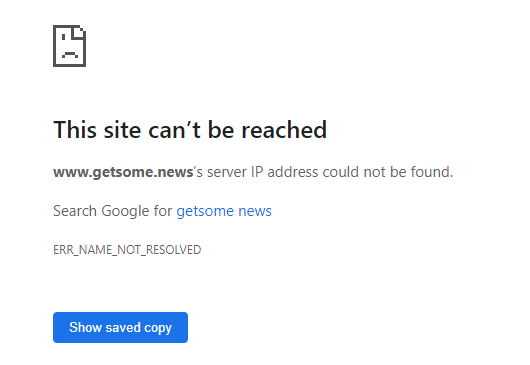This screenshot has width=530, height=365.
Task: Click the word "reached" in the heading
Action: [x=284, y=129]
